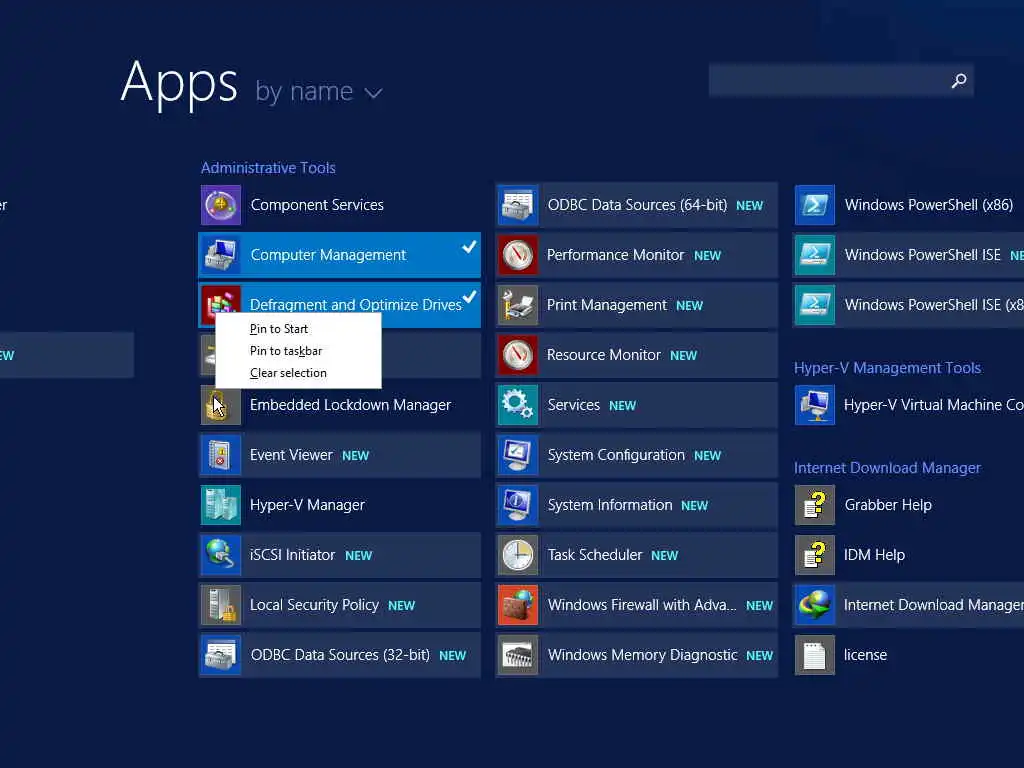Screen dimensions: 1024x768
Task: Launch Hyper-V Manager via its icon
Action: point(221,505)
